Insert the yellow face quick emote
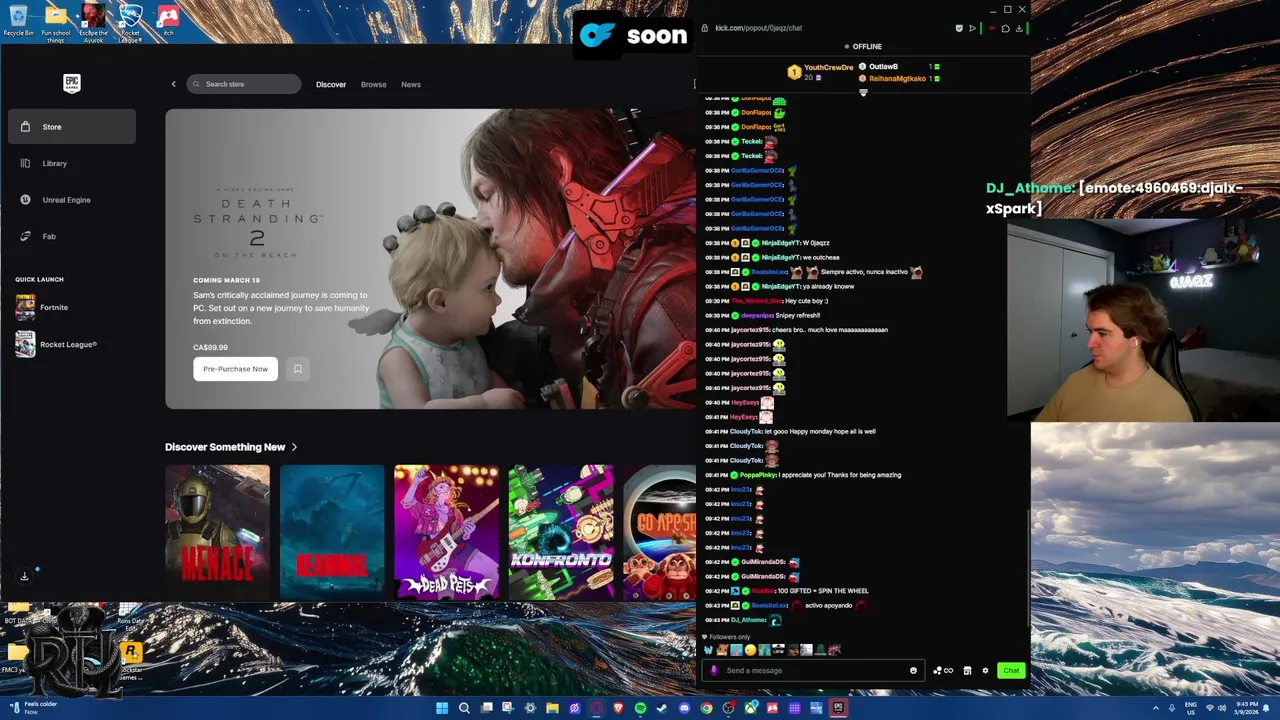 pos(750,650)
